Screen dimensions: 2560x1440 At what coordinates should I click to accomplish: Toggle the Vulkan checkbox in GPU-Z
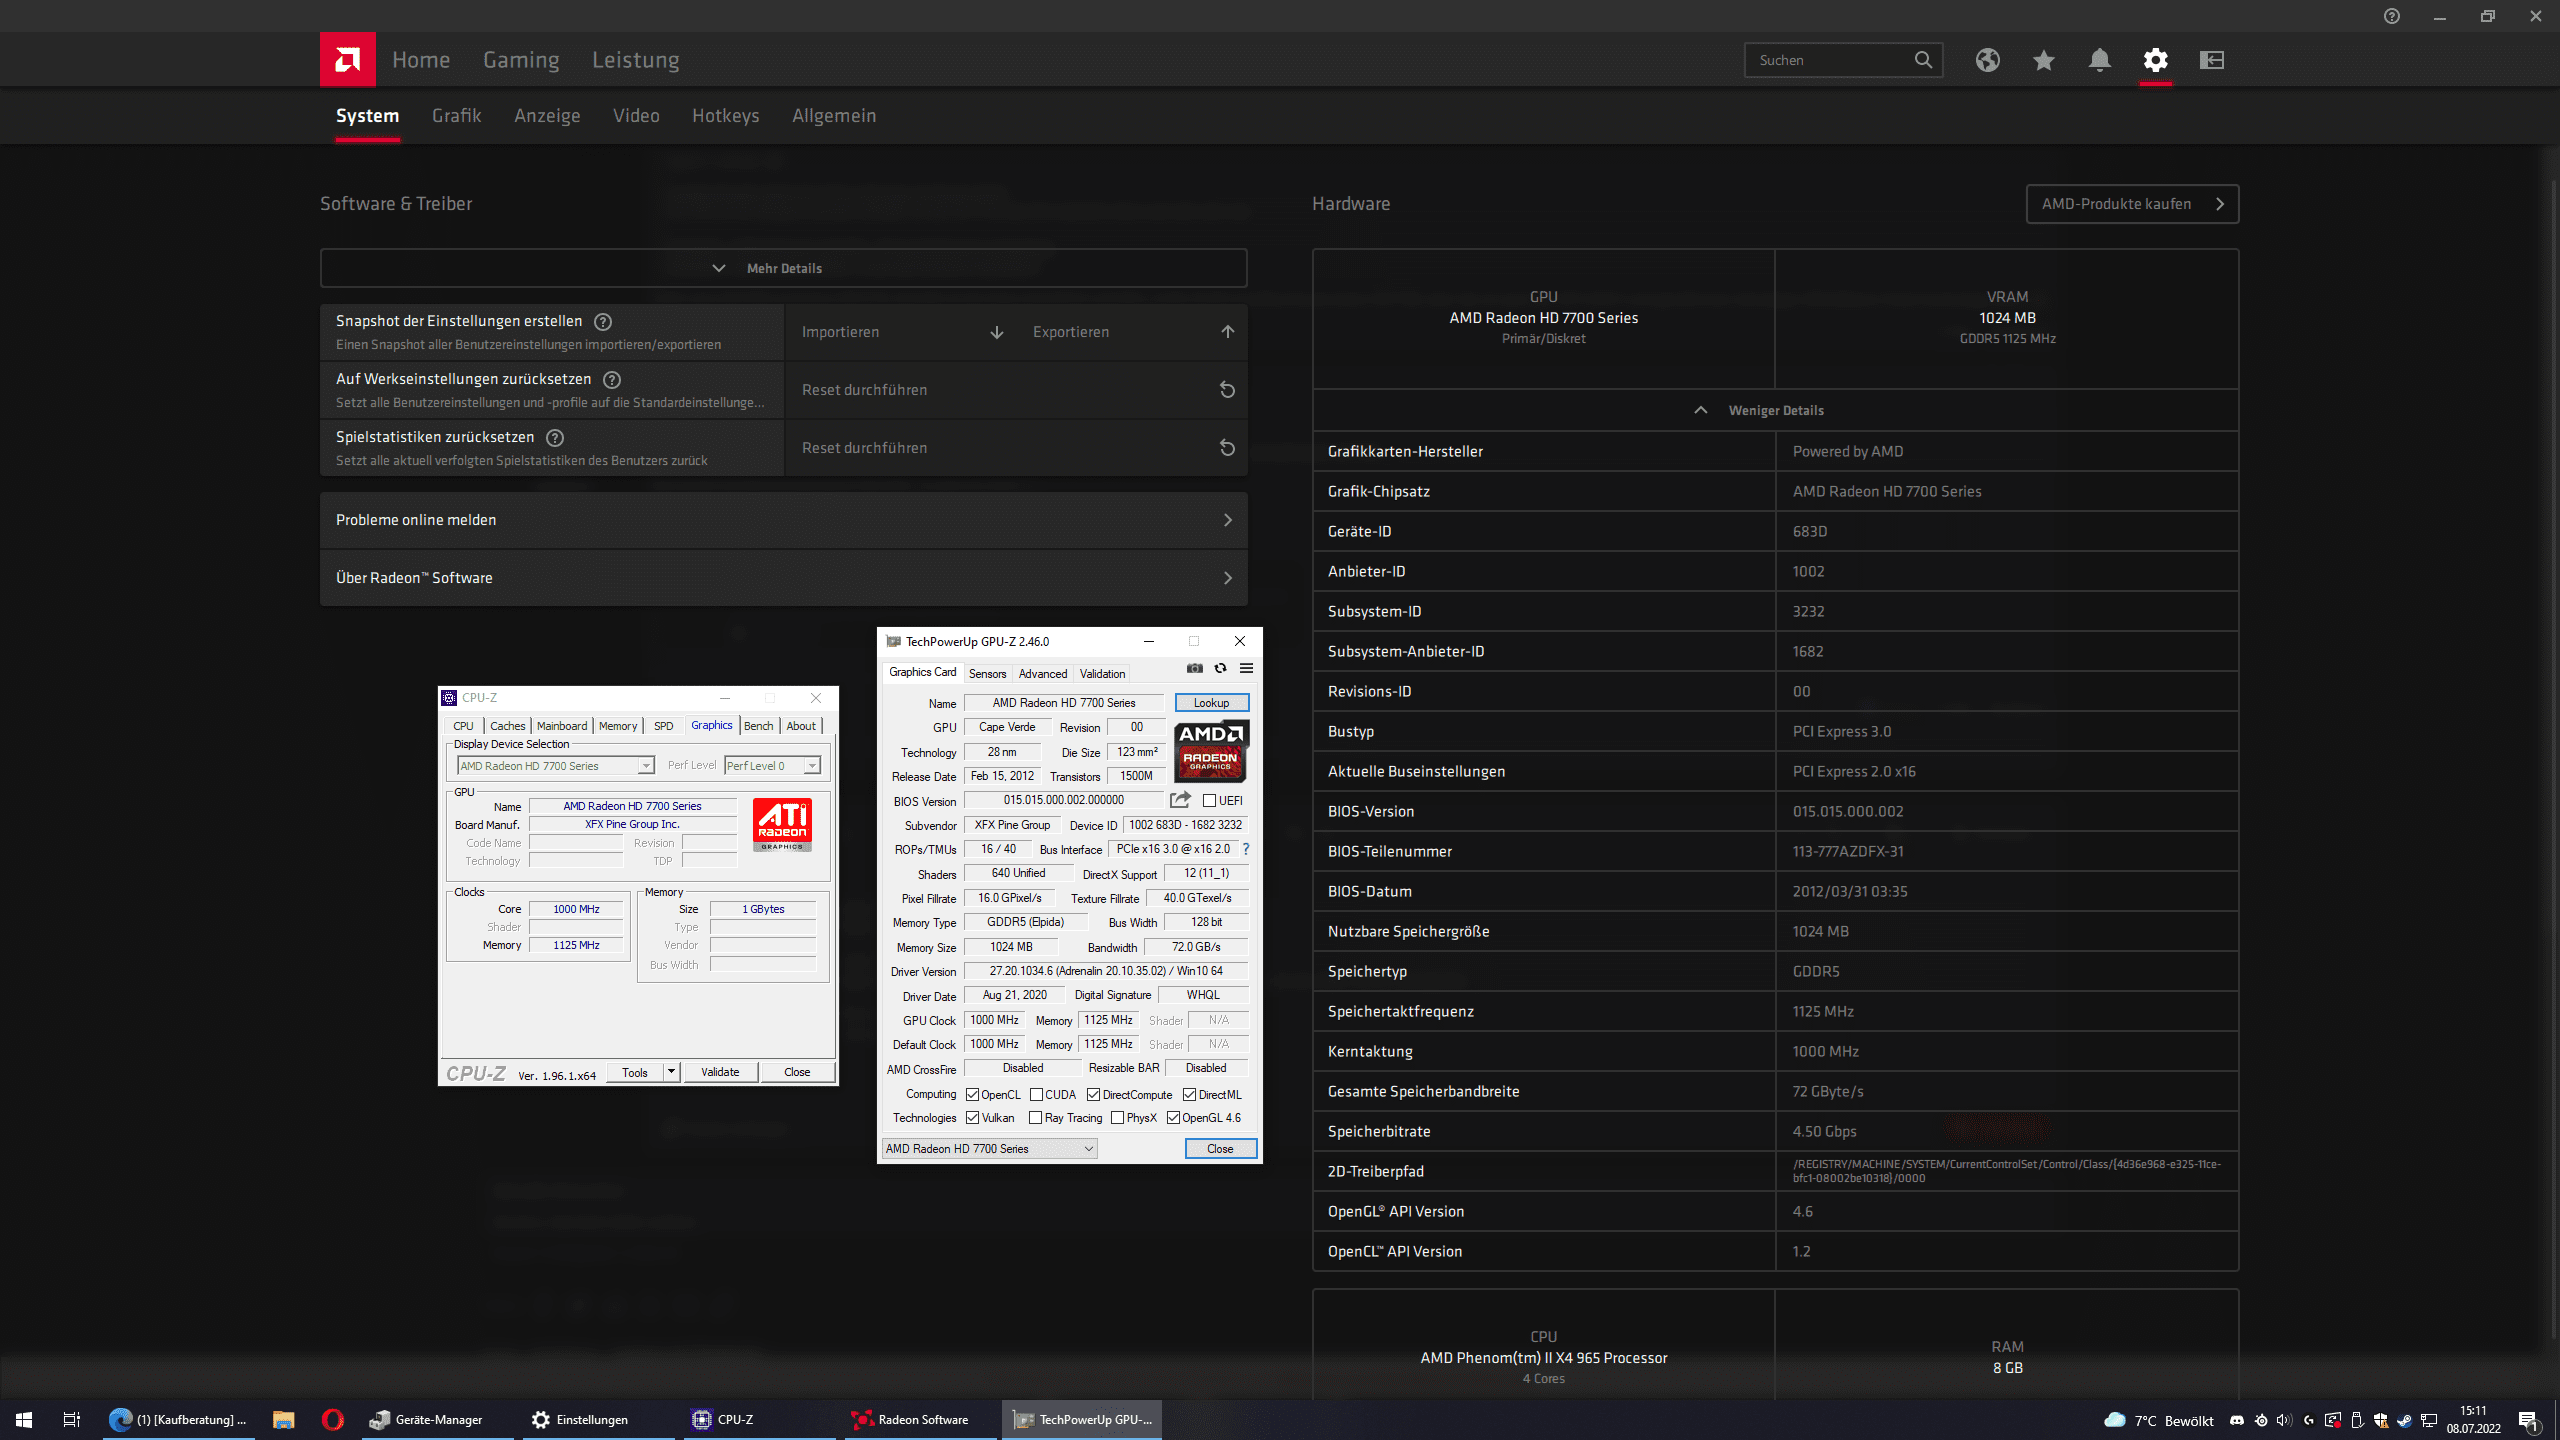[x=972, y=1118]
